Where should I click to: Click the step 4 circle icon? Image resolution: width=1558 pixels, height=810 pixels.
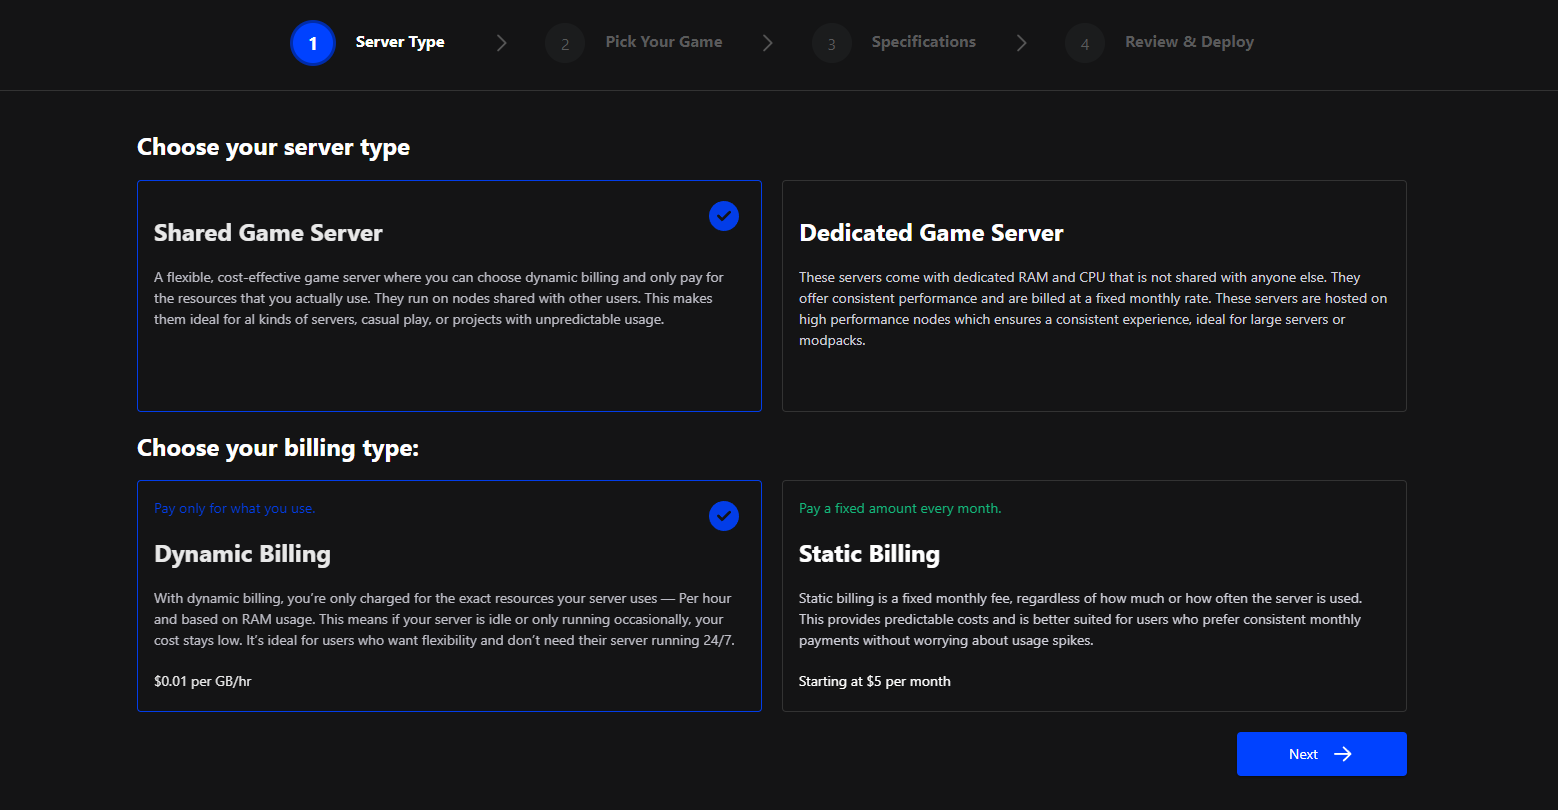click(1084, 44)
